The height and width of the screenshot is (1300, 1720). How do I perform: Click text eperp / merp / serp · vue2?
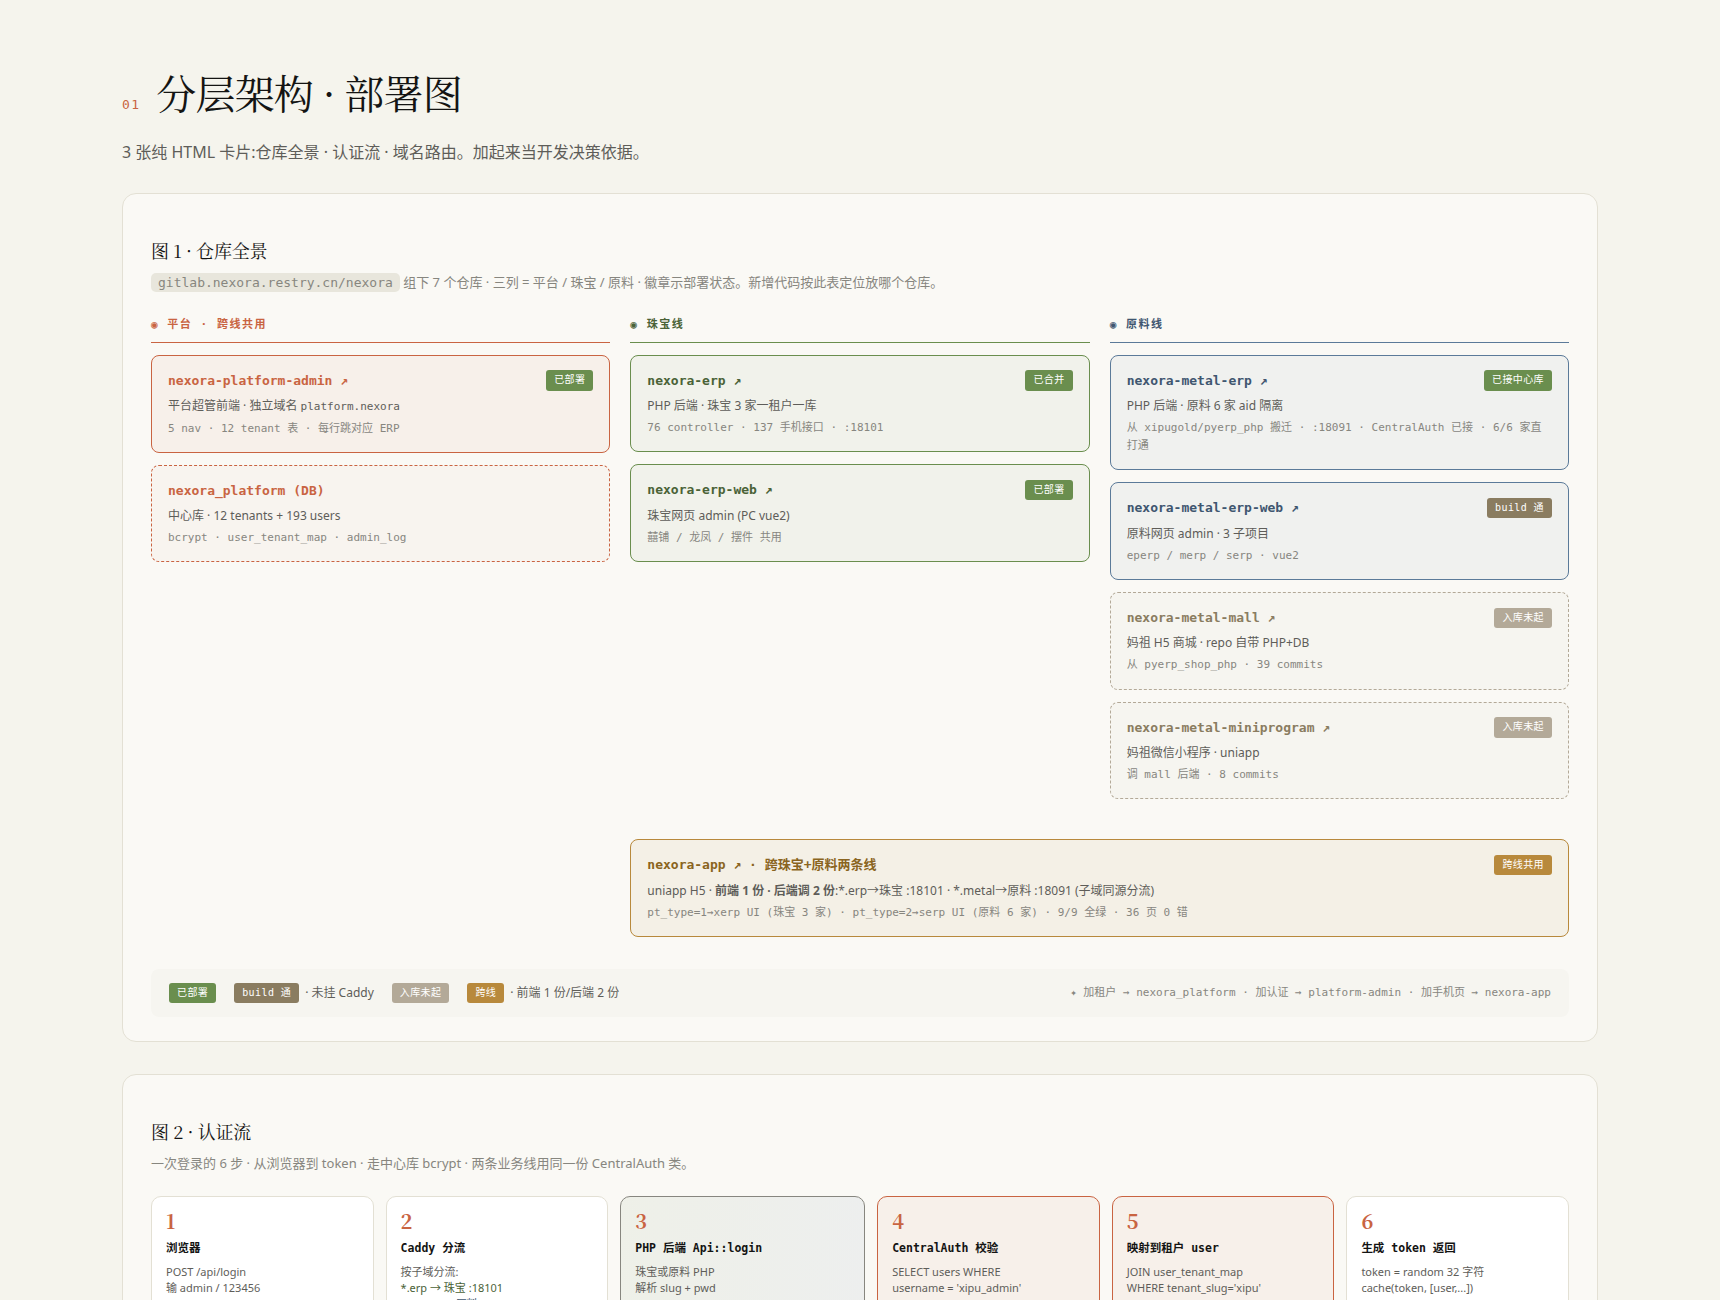click(x=1213, y=556)
